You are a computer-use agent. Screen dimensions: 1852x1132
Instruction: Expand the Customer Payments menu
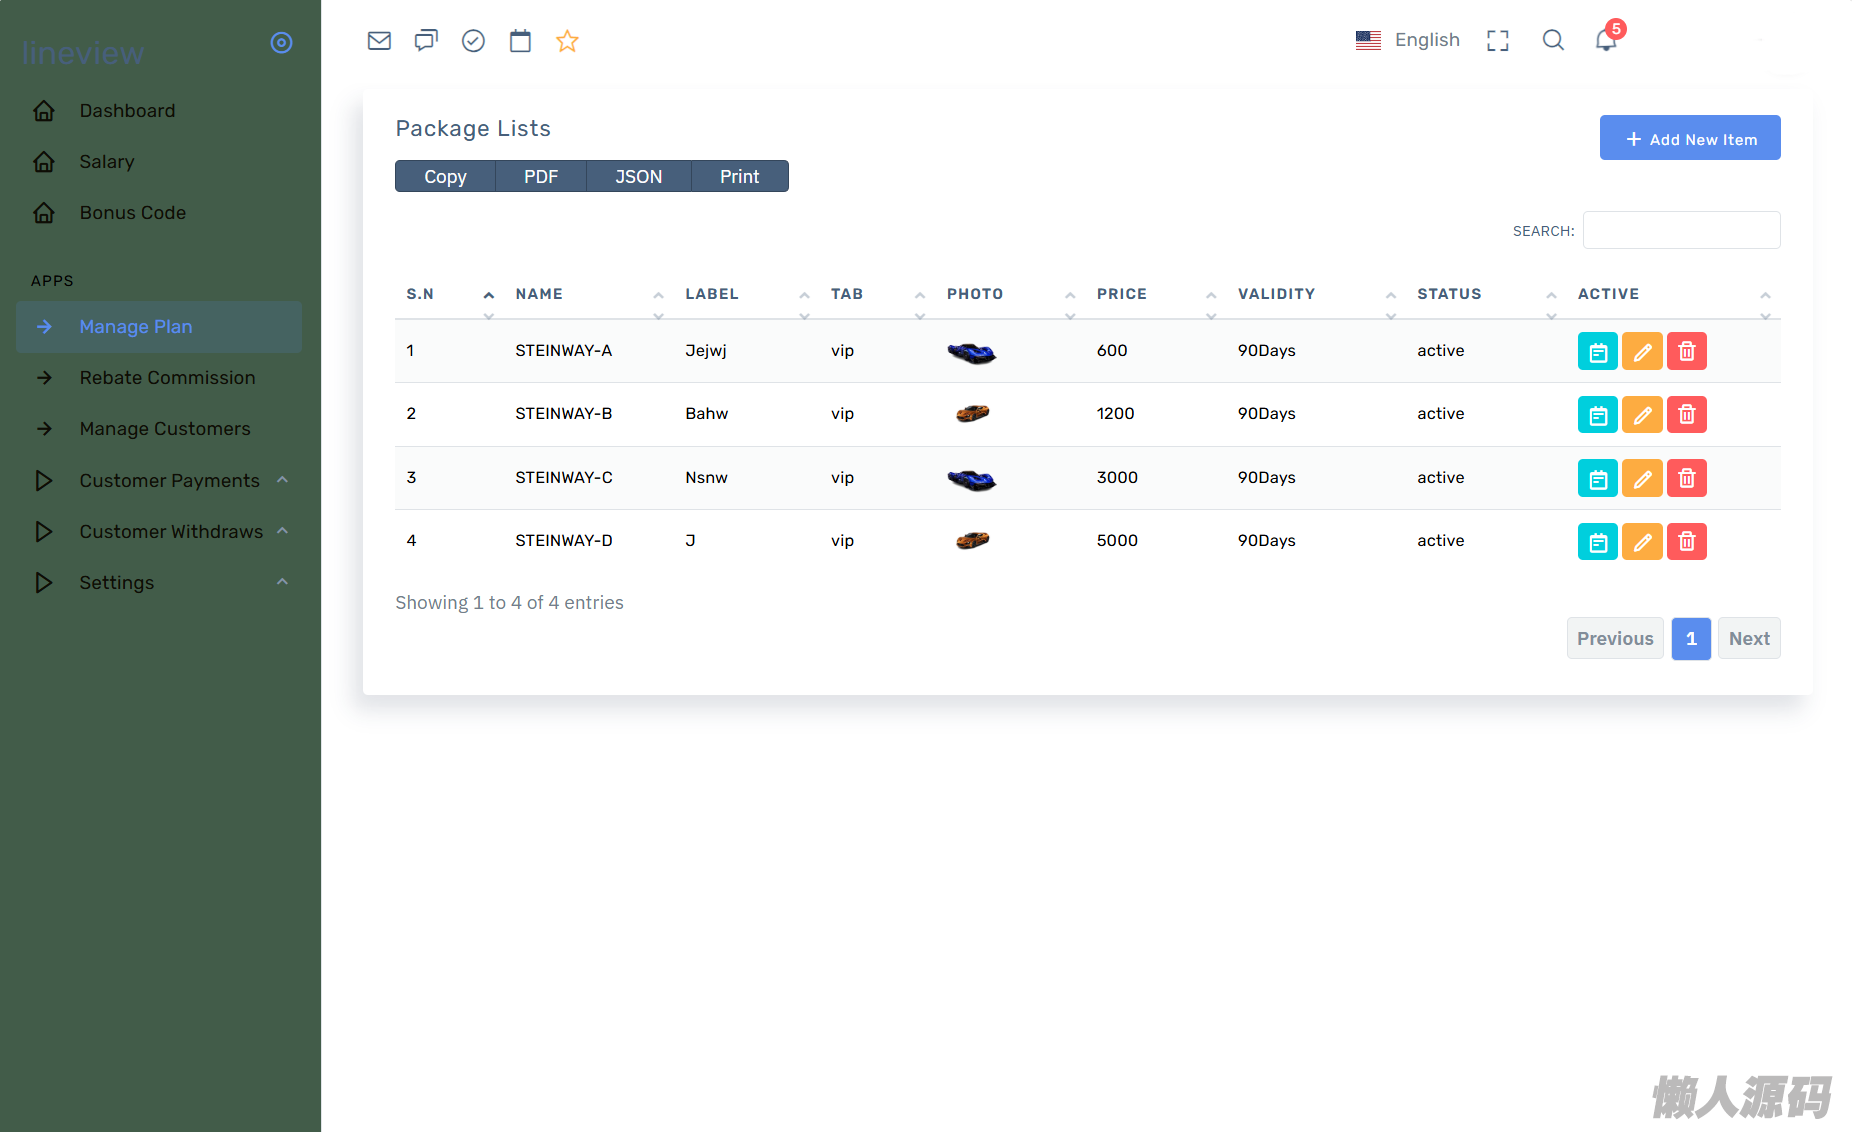(169, 480)
